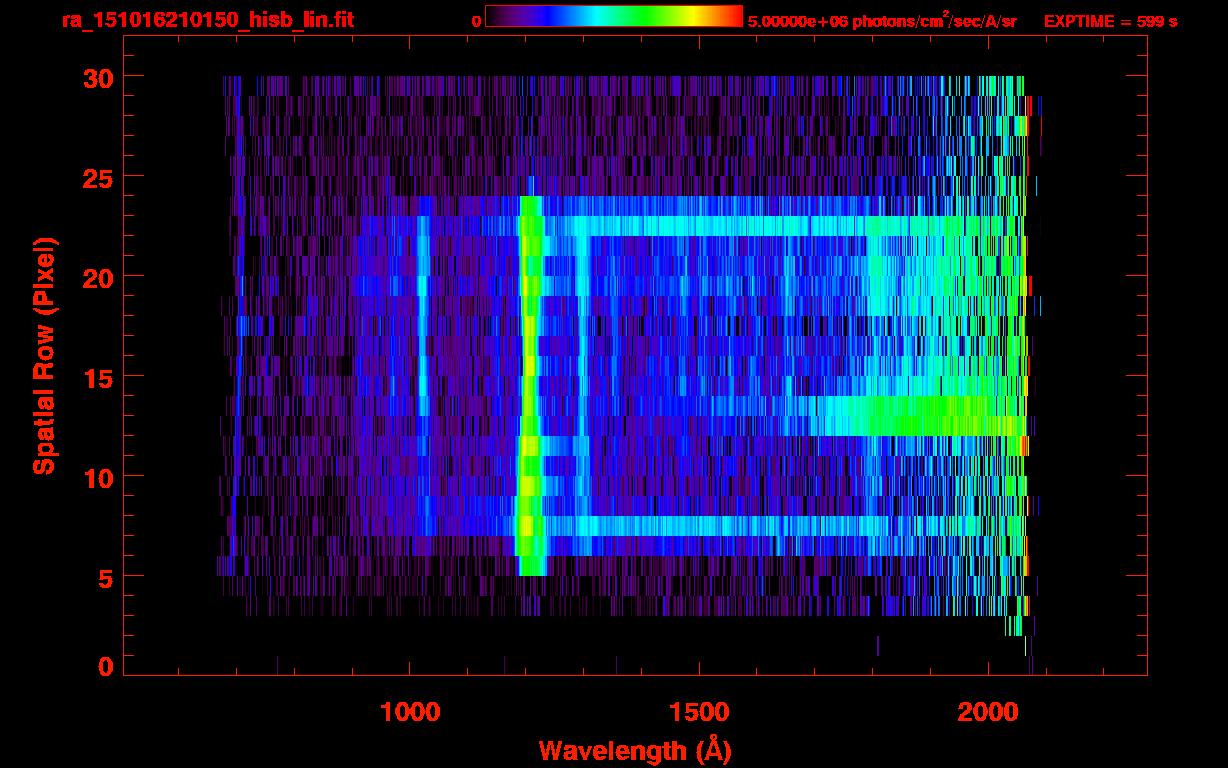Viewport: 1228px width, 768px height.
Task: Click the 20 spatial row tick label
Action: (x=98, y=277)
